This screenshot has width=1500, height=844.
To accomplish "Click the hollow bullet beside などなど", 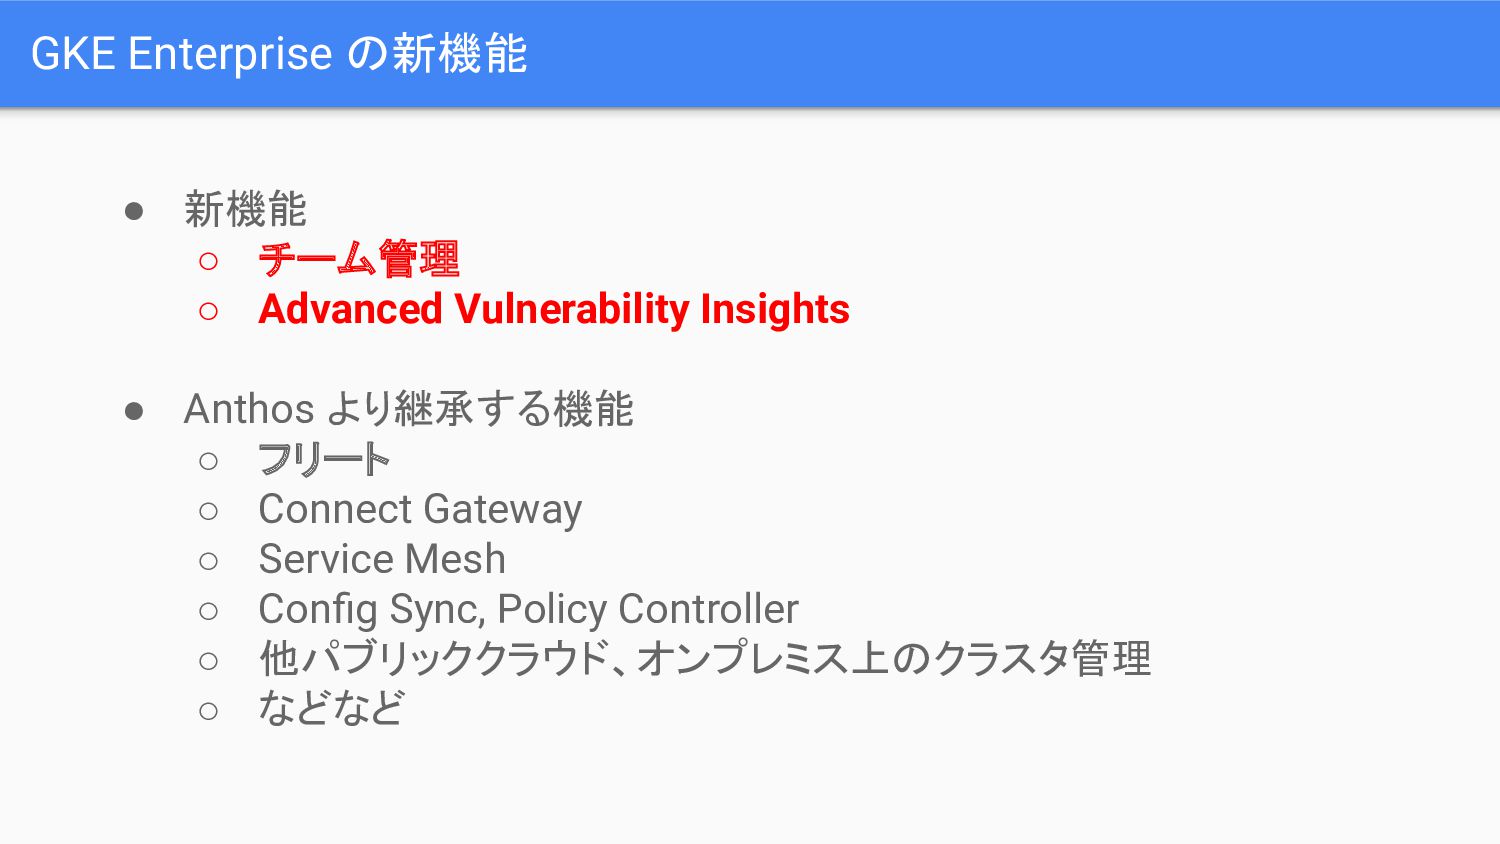I will pyautogui.click(x=208, y=711).
